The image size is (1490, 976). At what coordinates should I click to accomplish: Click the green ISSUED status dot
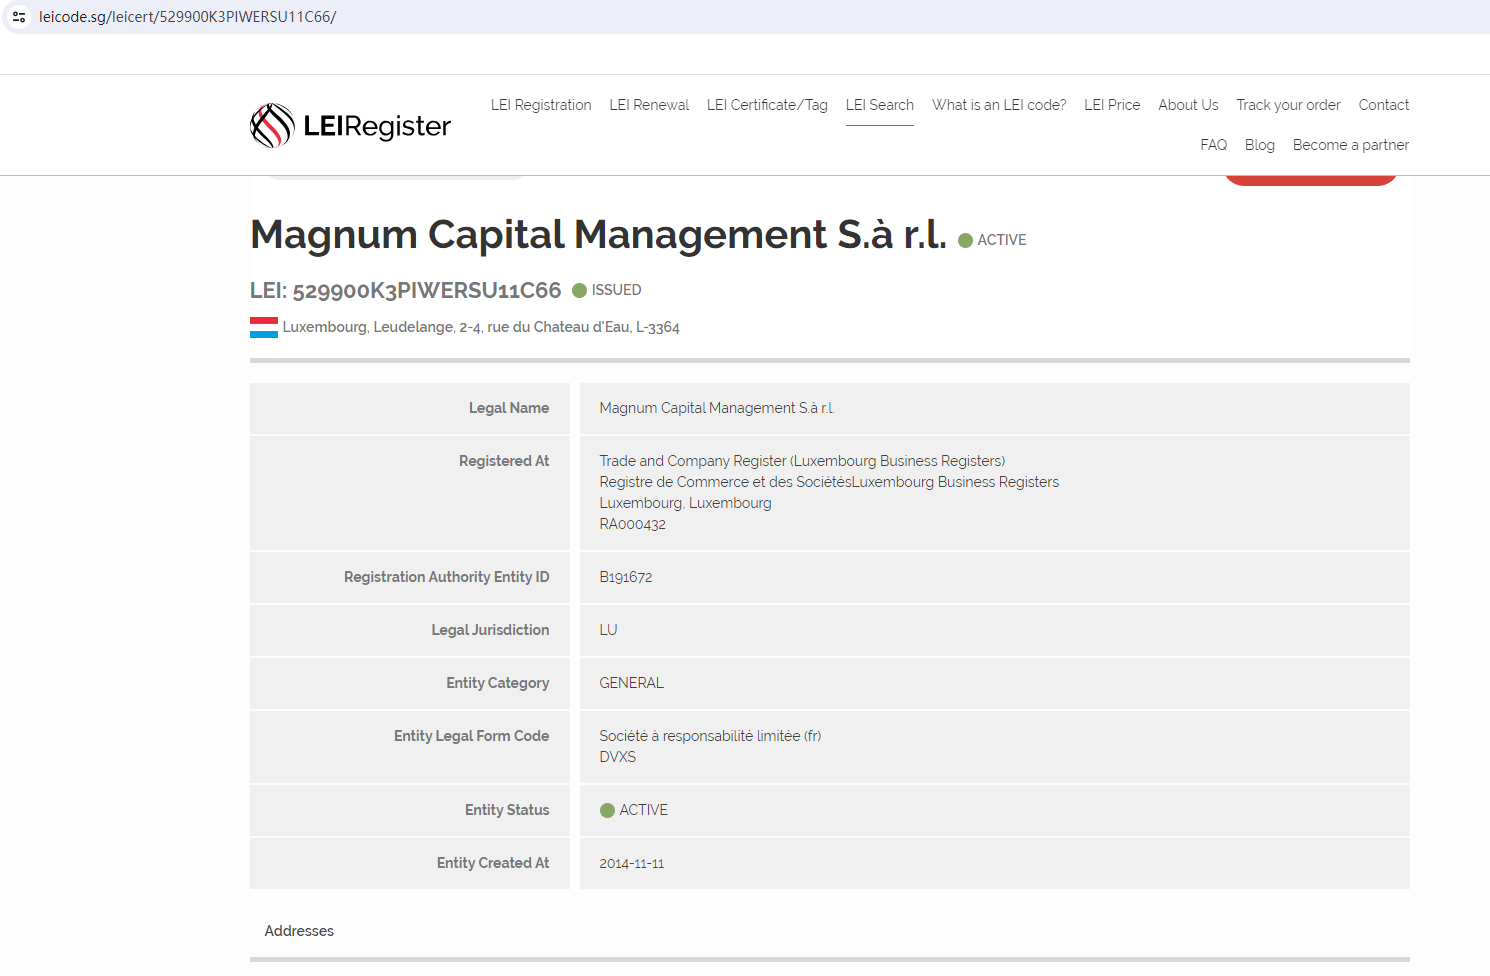pos(579,290)
